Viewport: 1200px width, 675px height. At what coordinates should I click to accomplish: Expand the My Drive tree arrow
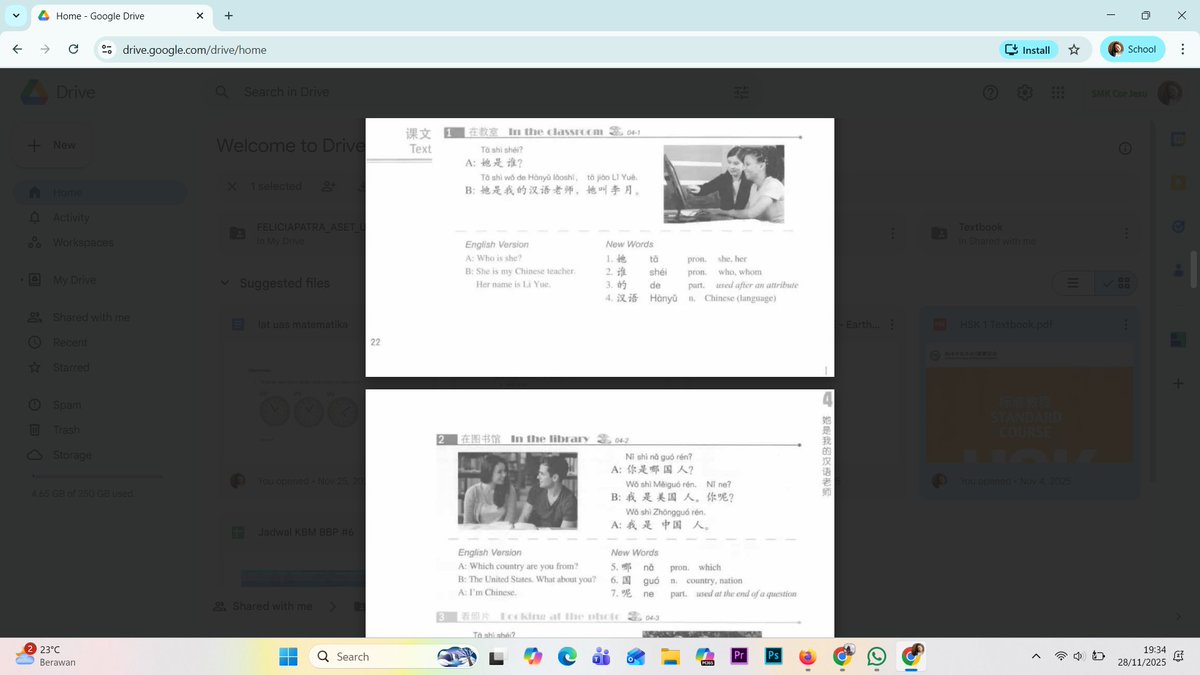pos(21,280)
